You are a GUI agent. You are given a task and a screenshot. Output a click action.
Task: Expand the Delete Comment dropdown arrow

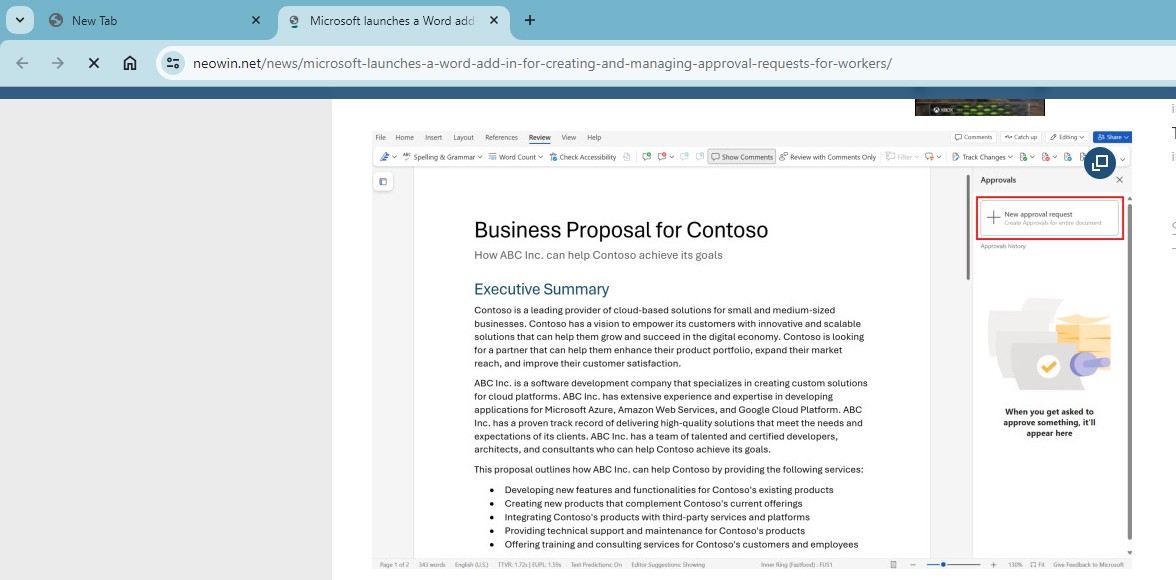click(671, 157)
